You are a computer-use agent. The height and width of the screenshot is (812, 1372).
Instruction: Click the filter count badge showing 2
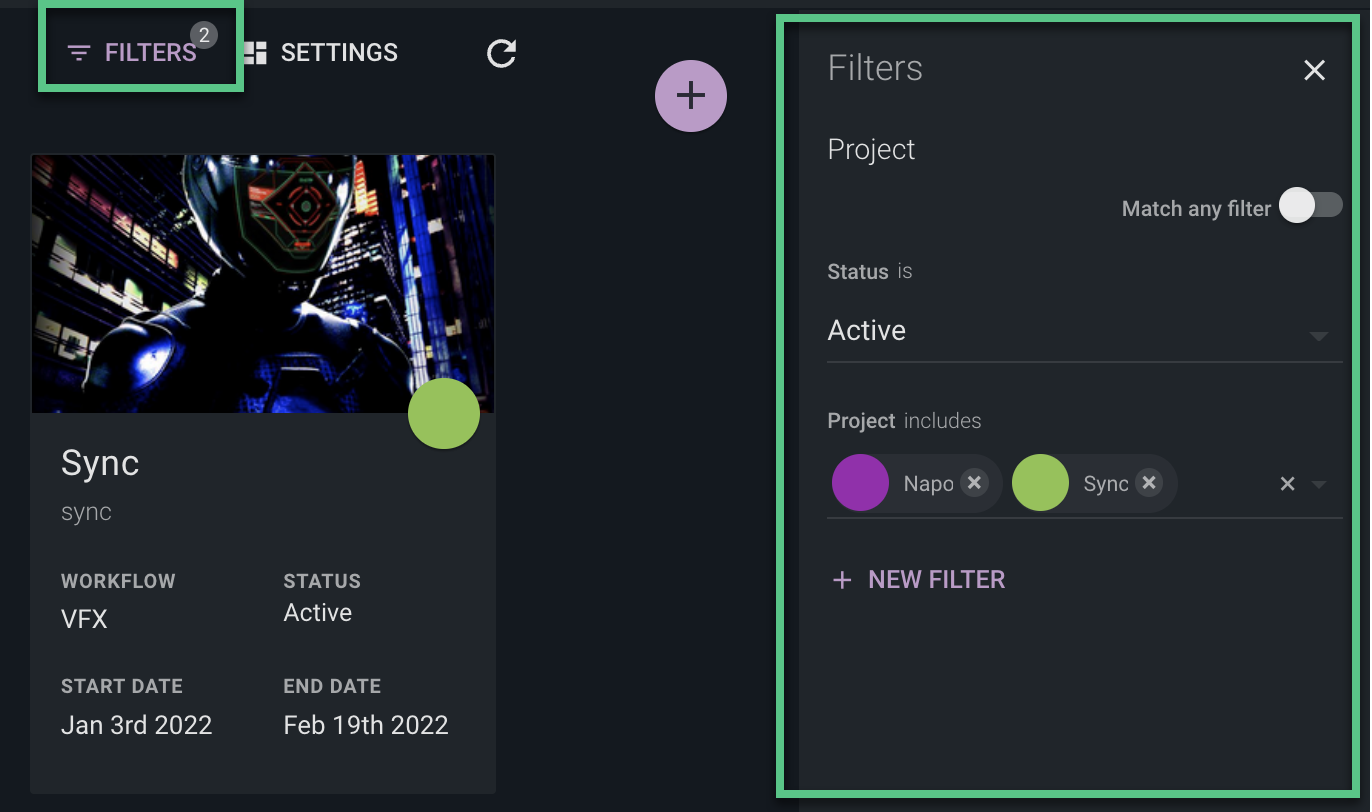point(205,33)
